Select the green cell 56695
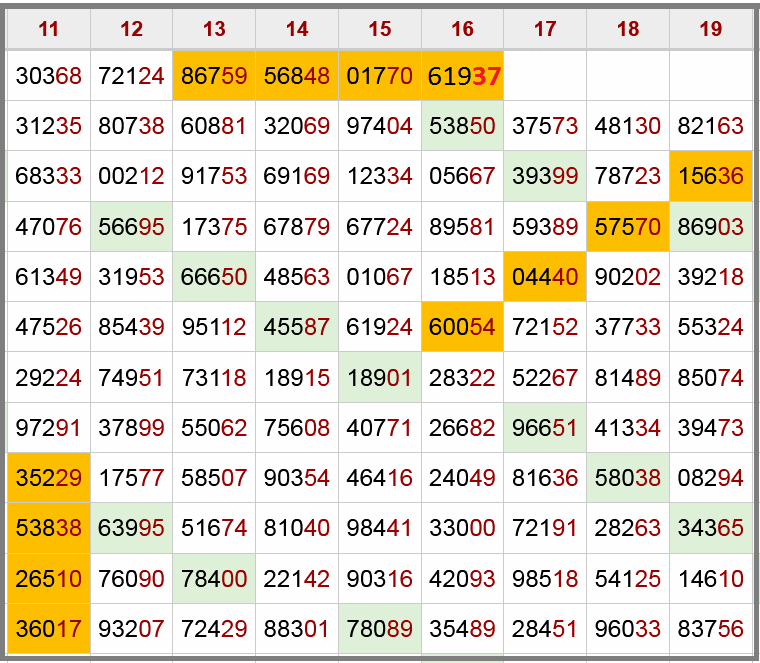 pyautogui.click(x=131, y=226)
